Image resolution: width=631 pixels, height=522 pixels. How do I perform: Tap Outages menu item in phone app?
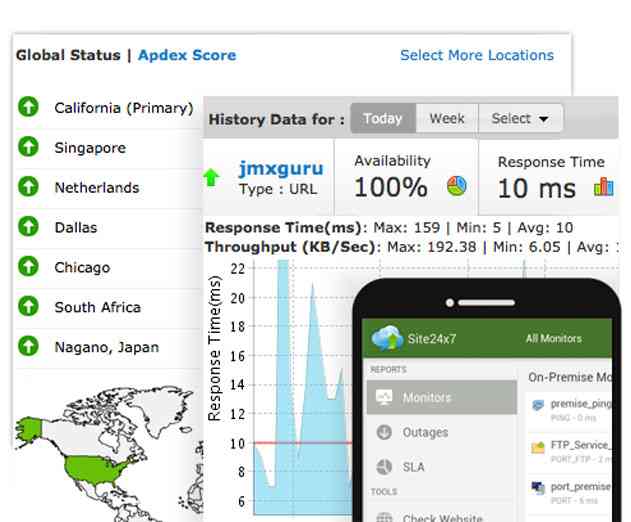(x=441, y=432)
